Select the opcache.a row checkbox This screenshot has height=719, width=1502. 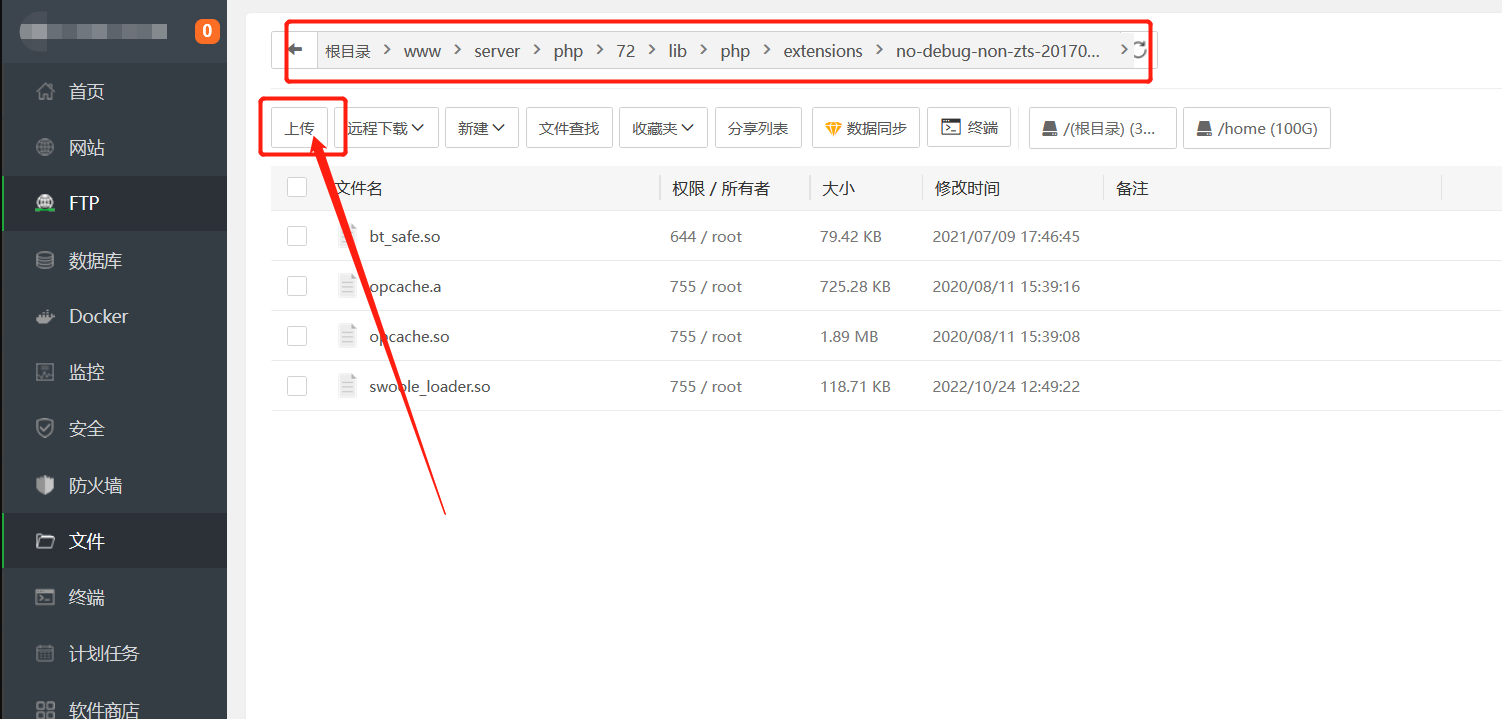coord(297,286)
